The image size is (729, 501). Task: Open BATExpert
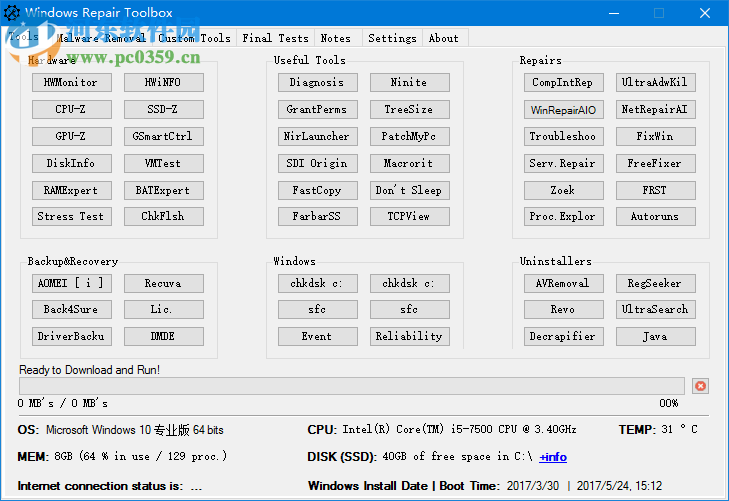pyautogui.click(x=164, y=190)
